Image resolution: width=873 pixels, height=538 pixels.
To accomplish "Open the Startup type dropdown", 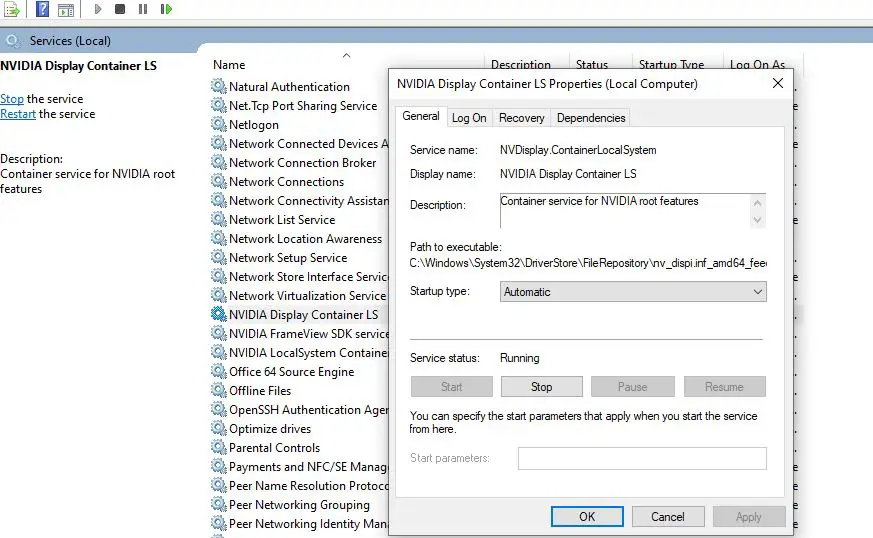I will point(633,292).
